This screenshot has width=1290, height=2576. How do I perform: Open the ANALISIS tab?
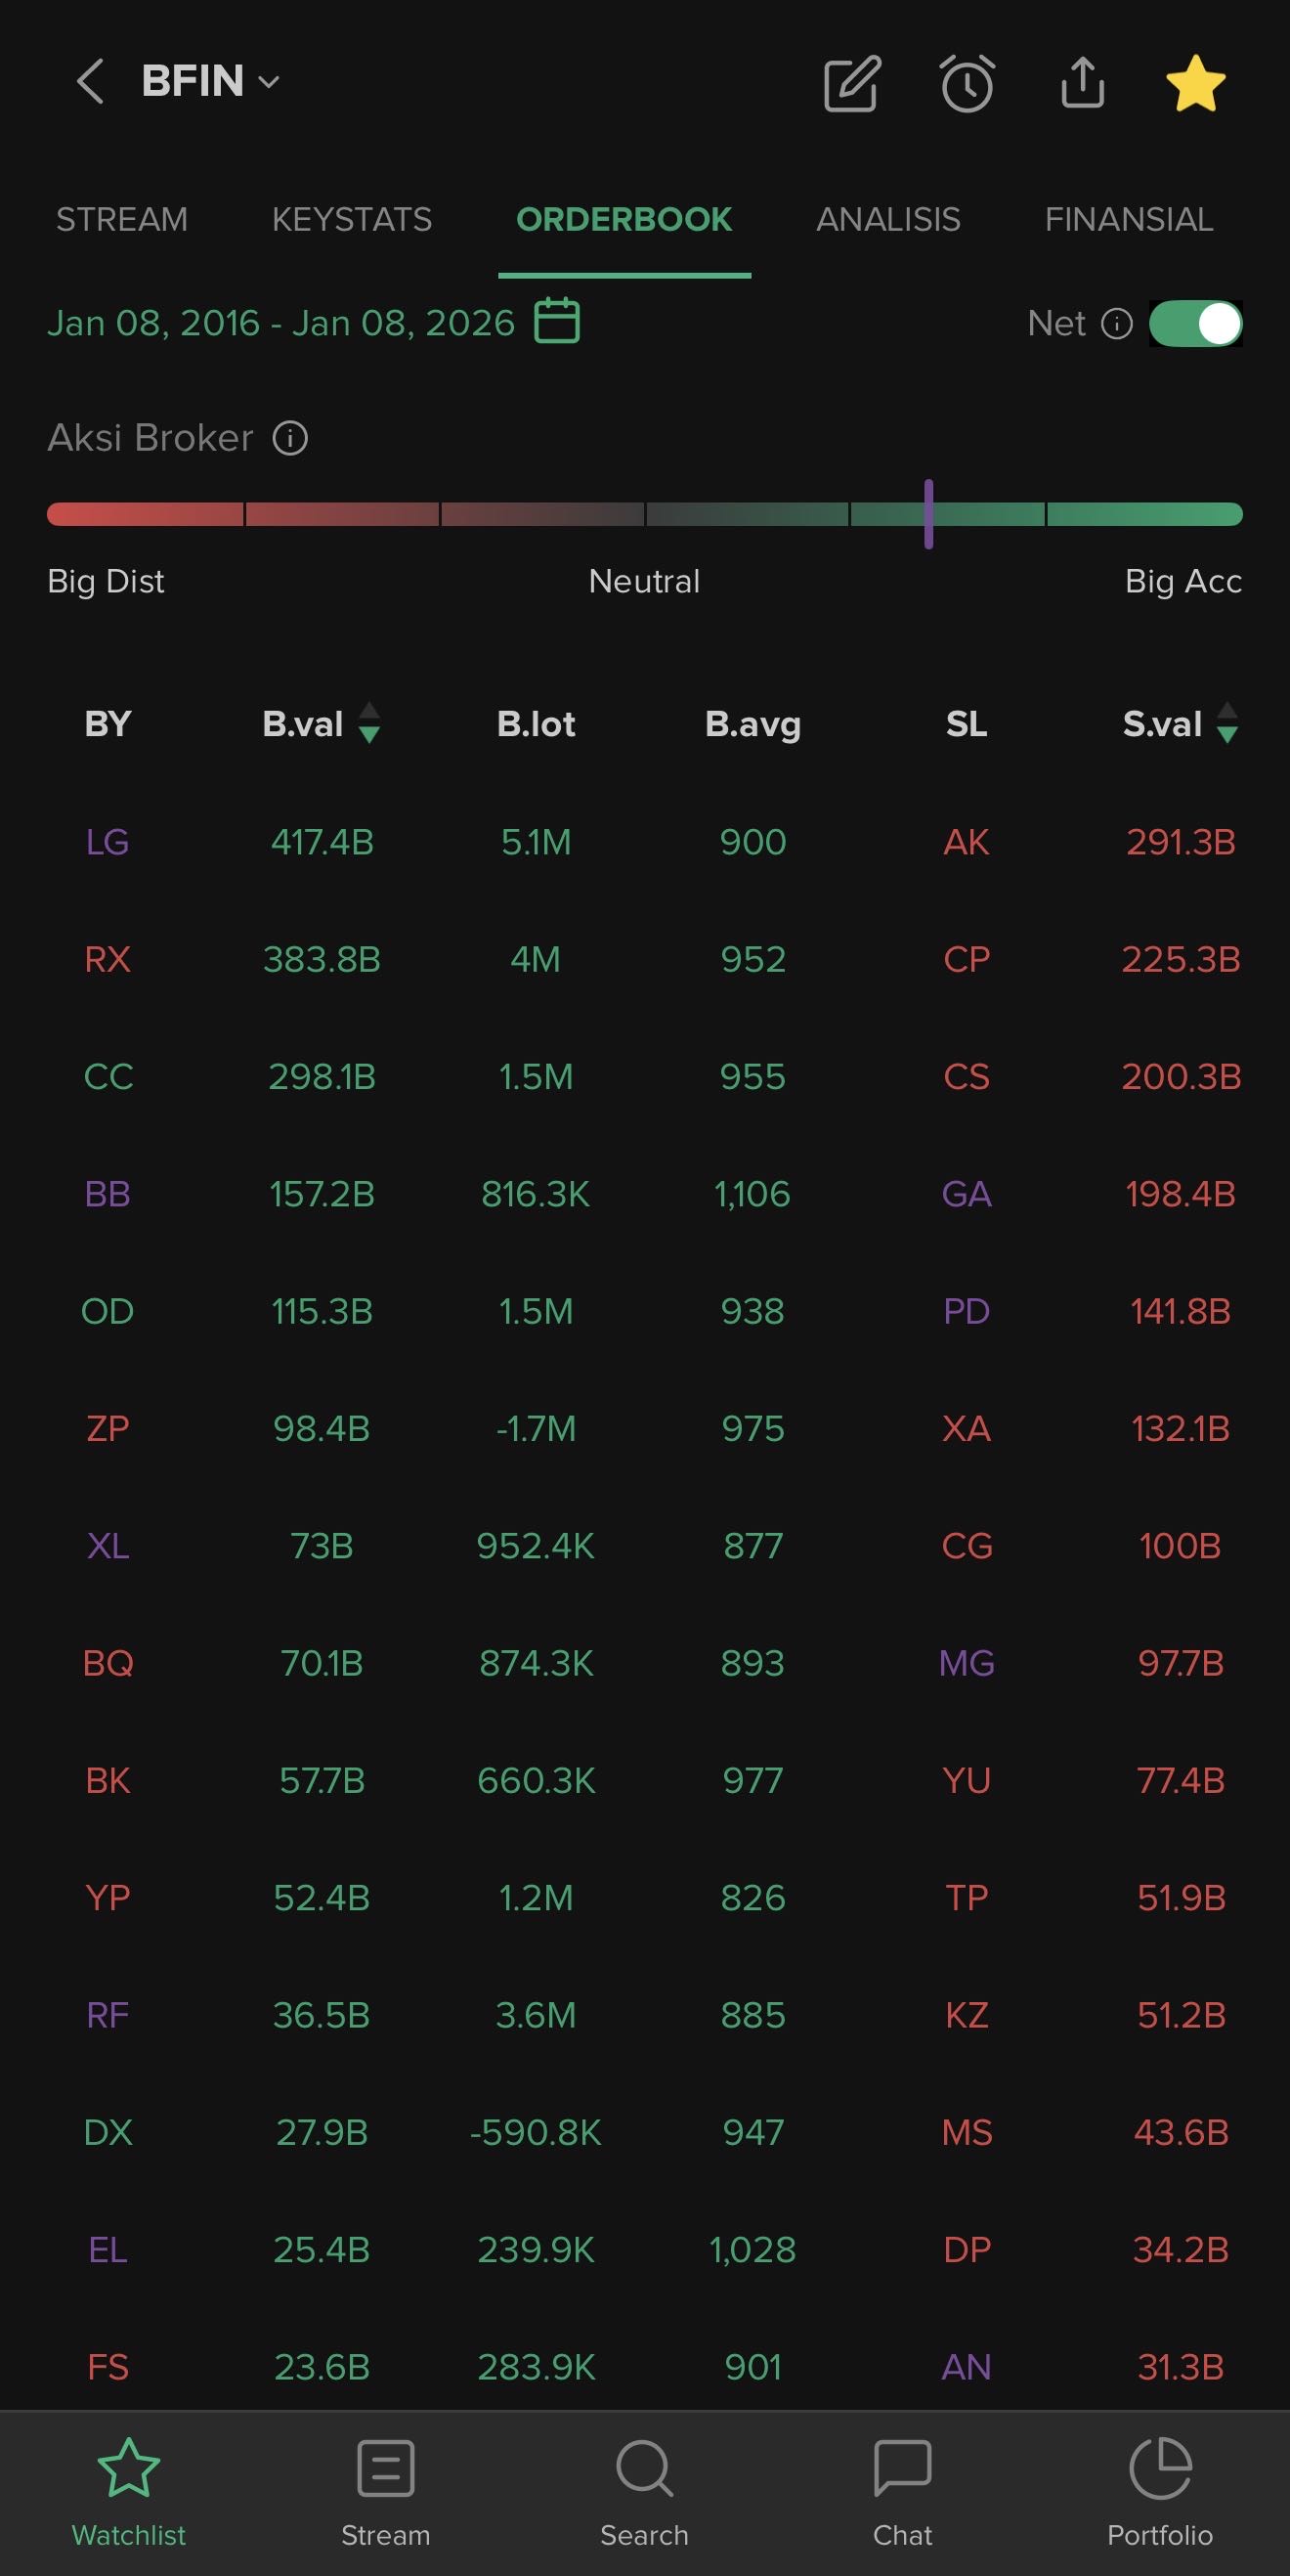pos(888,219)
